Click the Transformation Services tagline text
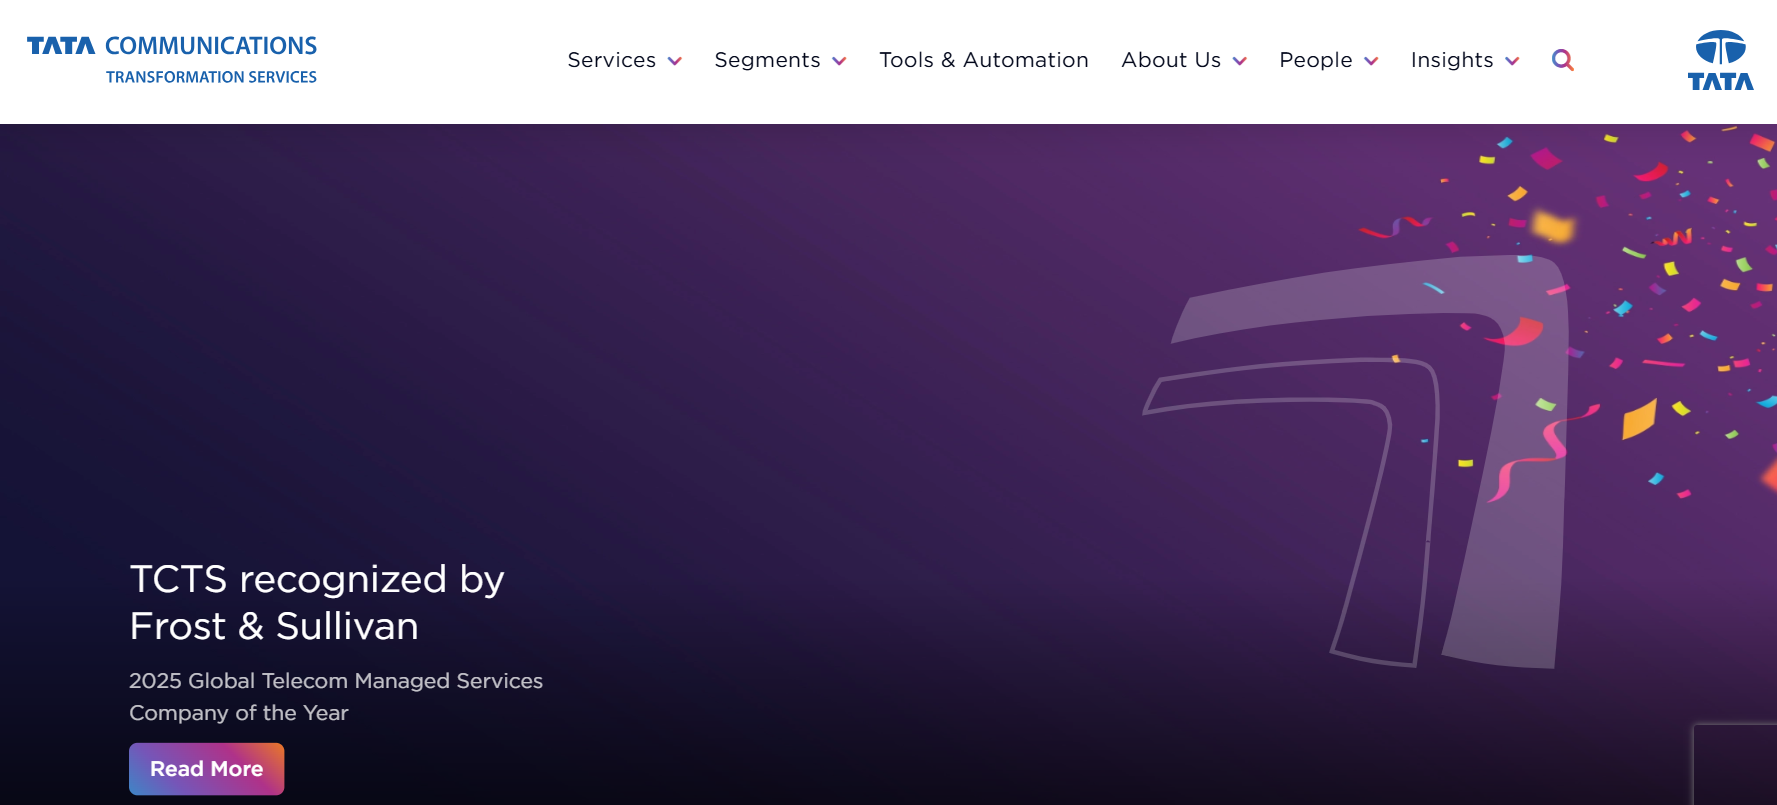1777x805 pixels. click(x=211, y=77)
